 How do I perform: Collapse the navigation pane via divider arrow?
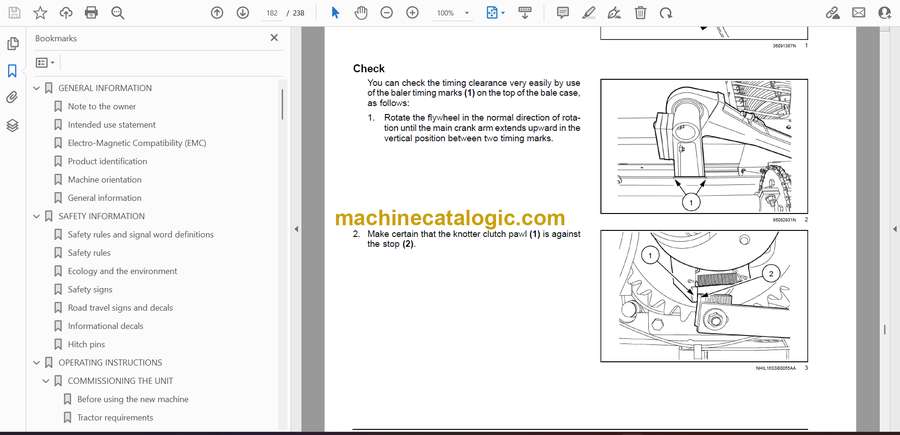coord(296,229)
